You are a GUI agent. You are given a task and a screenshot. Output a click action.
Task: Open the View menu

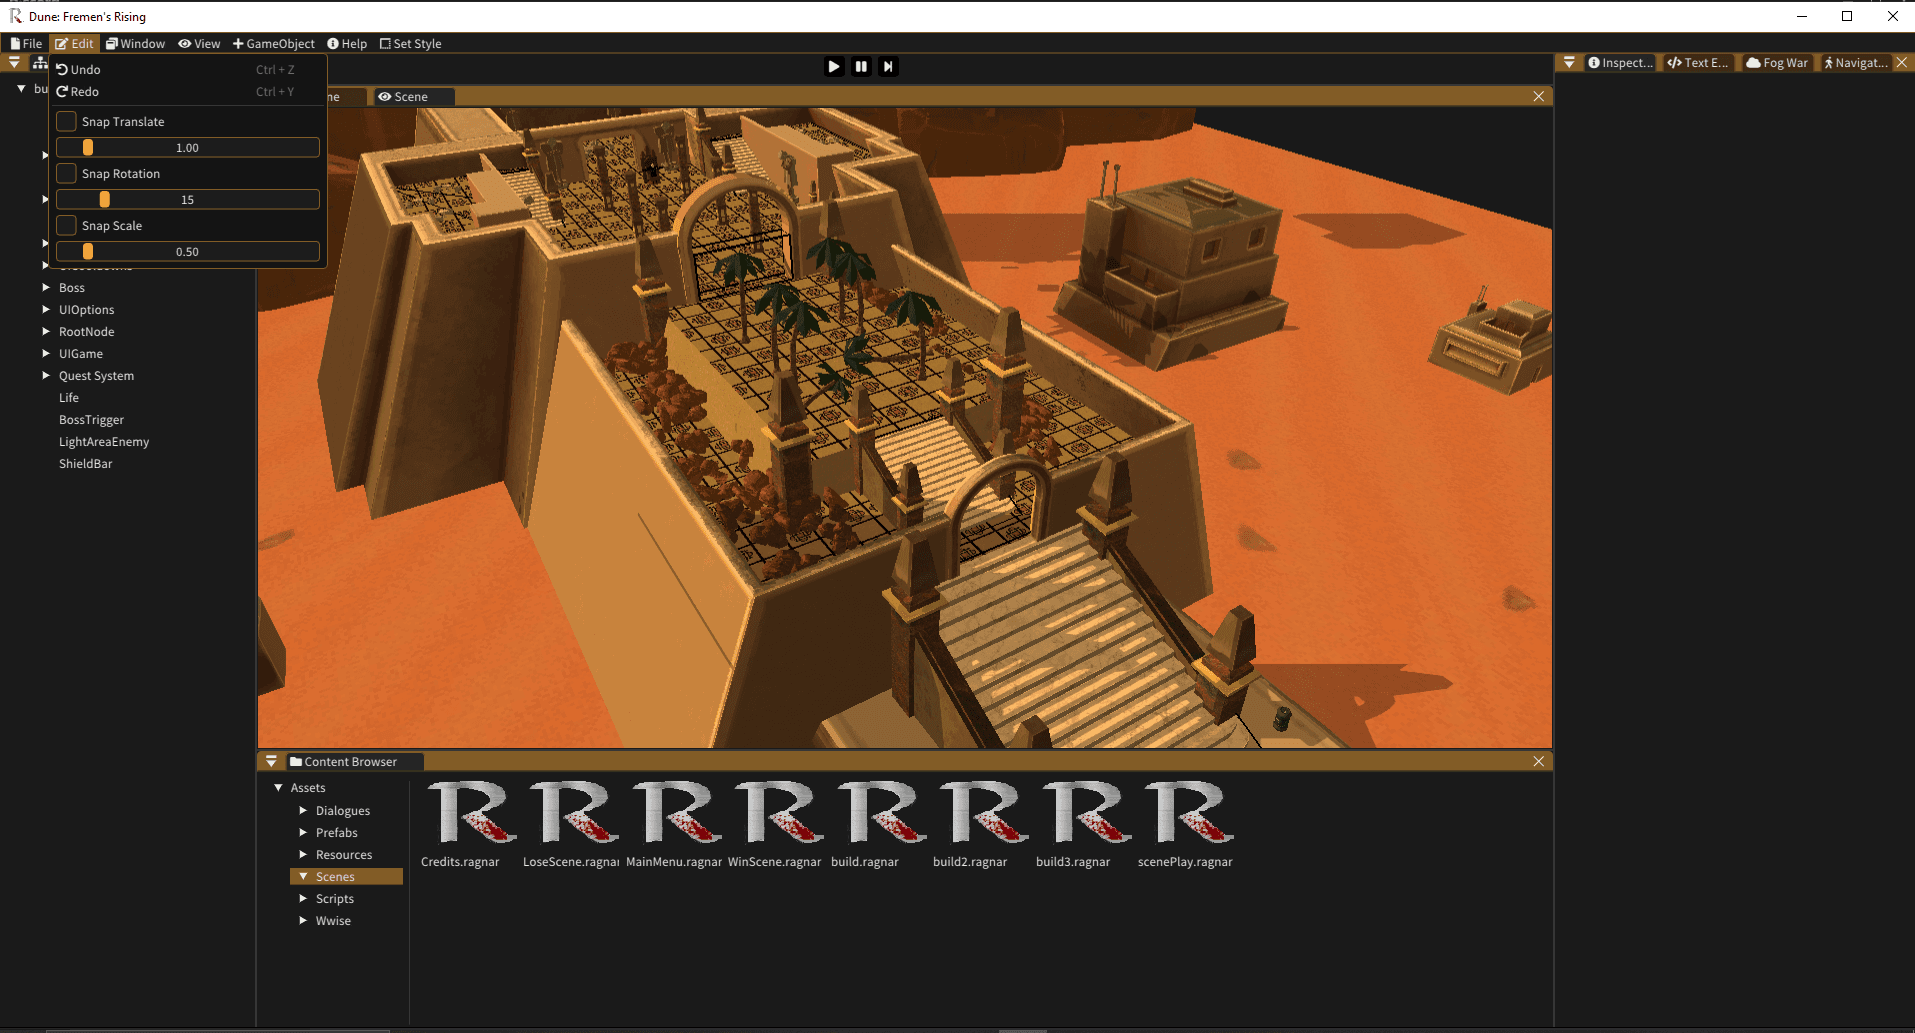[x=199, y=43]
